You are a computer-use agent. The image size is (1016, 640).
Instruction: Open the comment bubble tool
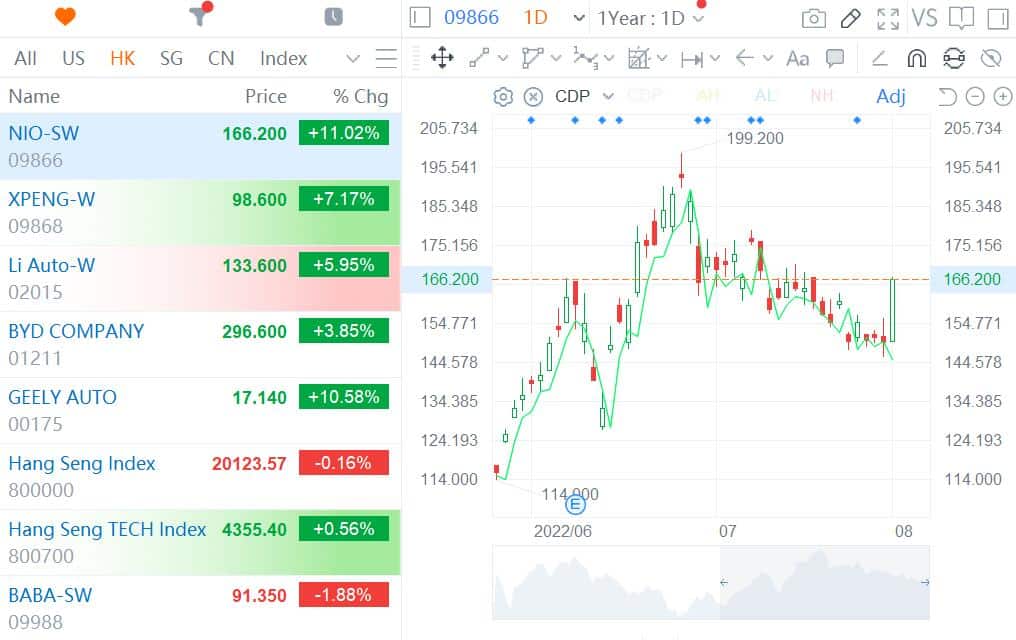click(835, 58)
